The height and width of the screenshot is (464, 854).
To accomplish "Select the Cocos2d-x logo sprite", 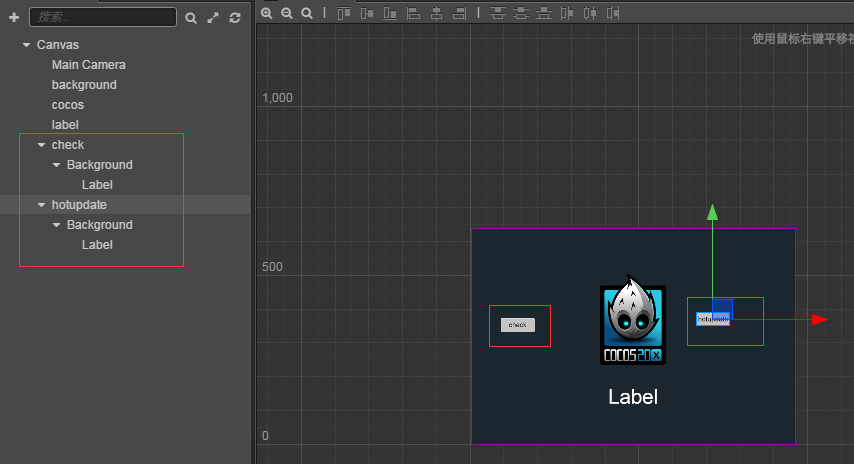I will point(633,320).
